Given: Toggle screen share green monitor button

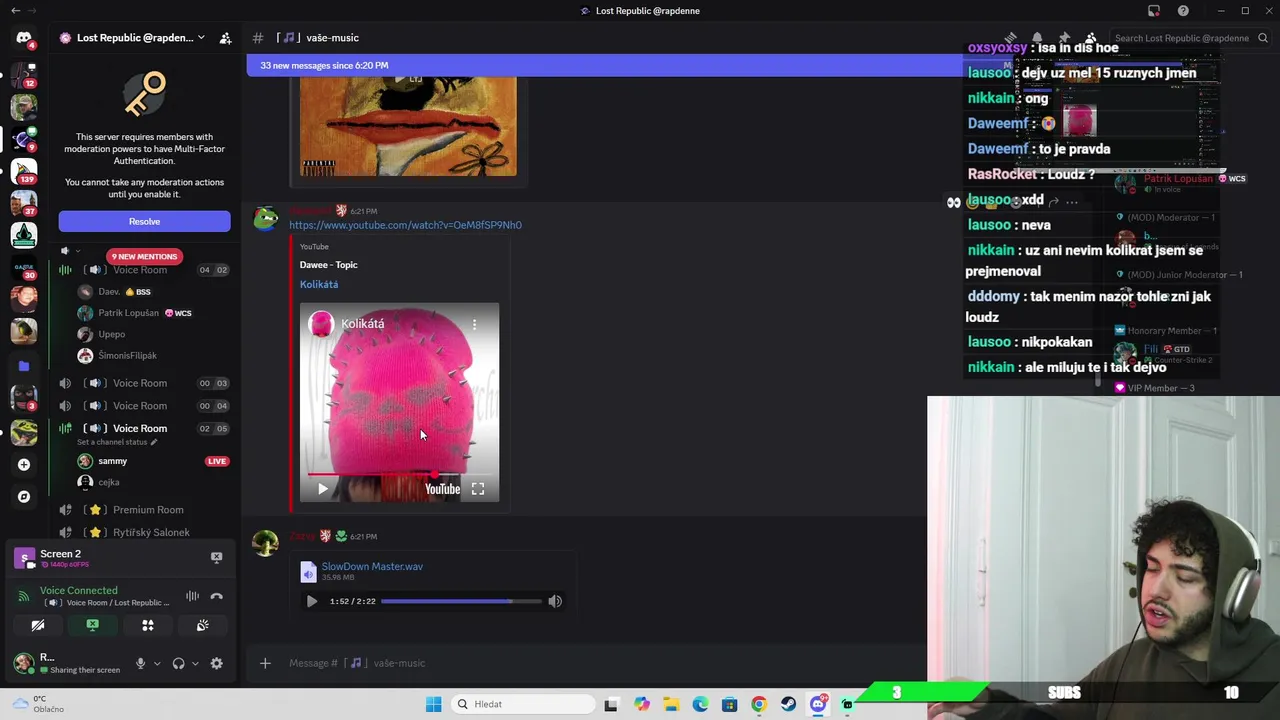Looking at the screenshot, I should (x=92, y=625).
